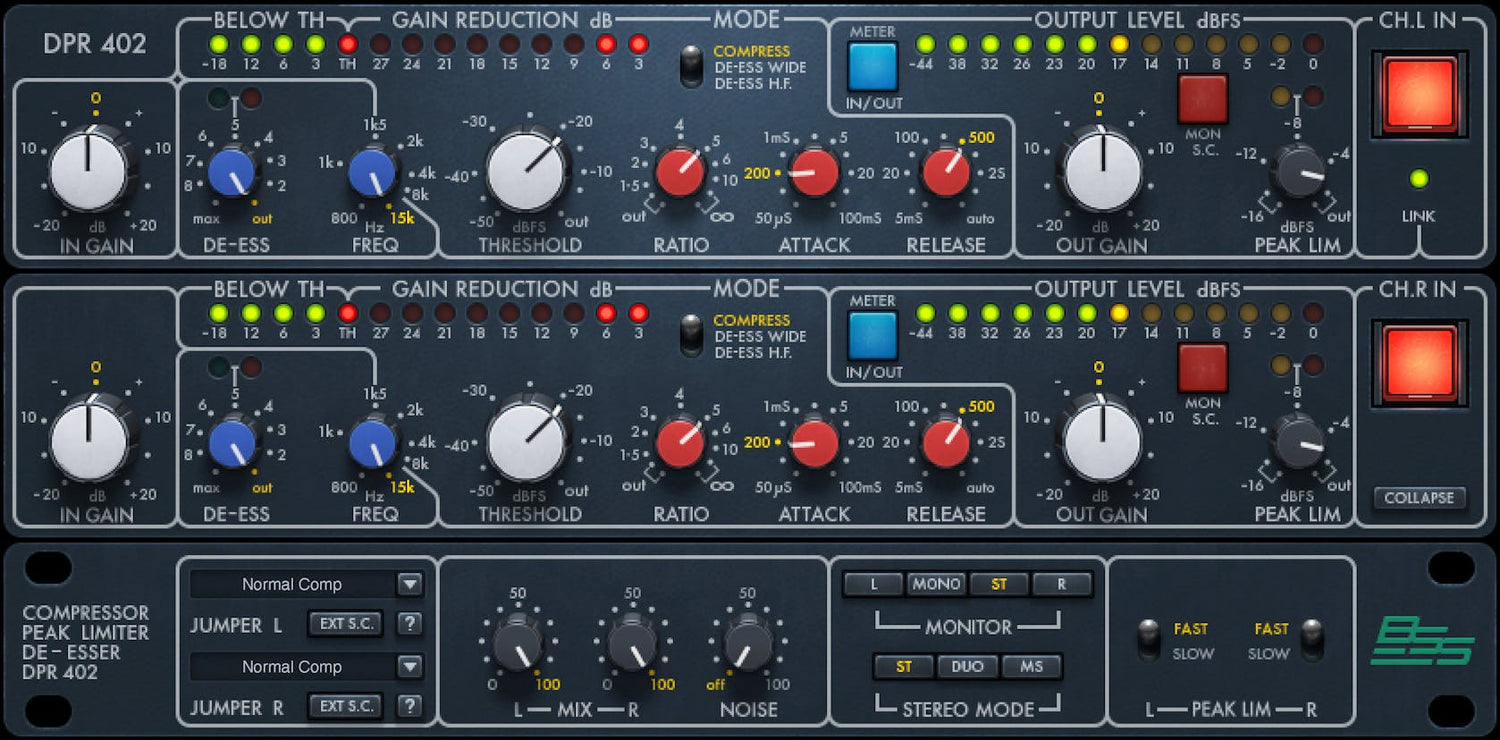The width and height of the screenshot is (1500, 740).
Task: Click the blue METER IN/OUT button, top channel
Action: pos(873,67)
